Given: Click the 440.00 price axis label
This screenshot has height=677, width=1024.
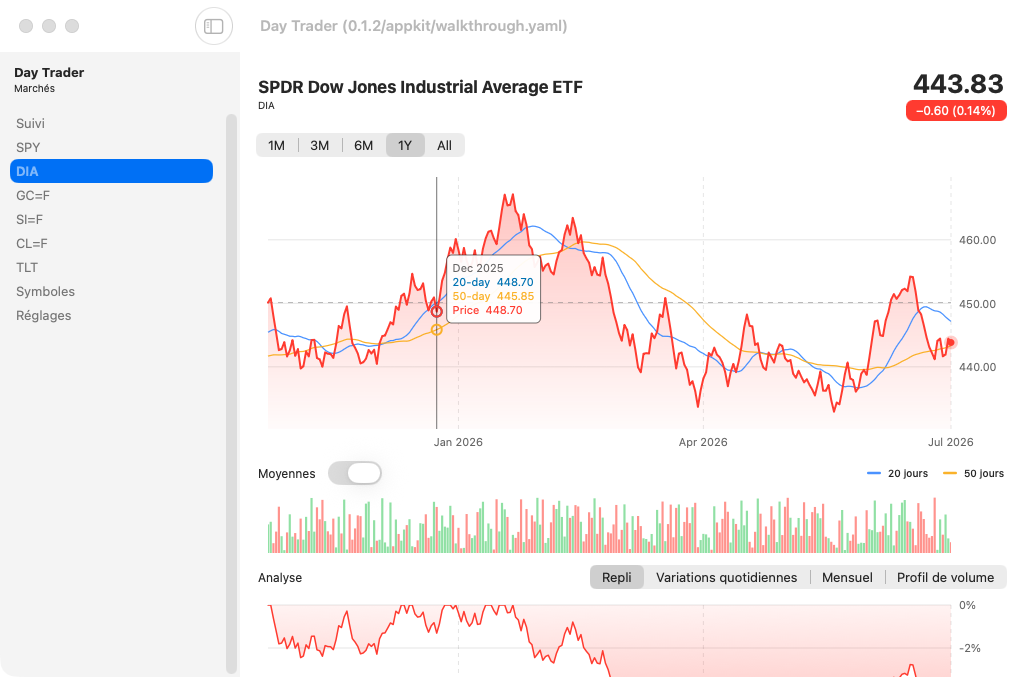Looking at the screenshot, I should coord(977,368).
